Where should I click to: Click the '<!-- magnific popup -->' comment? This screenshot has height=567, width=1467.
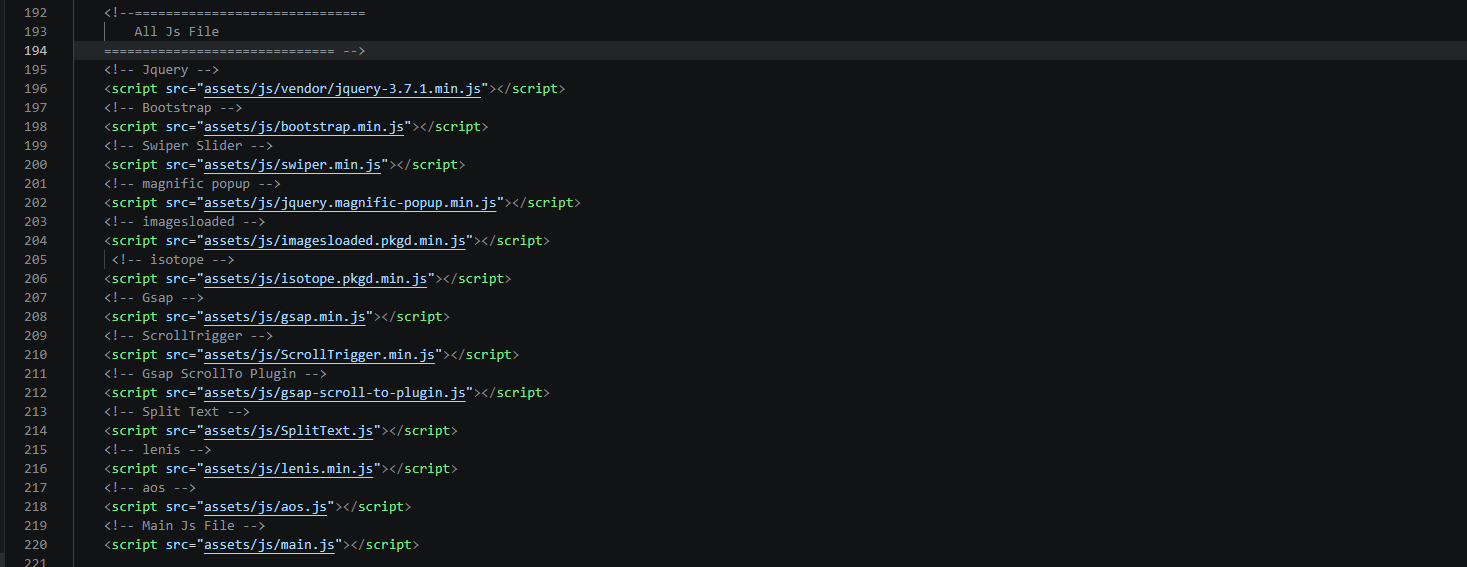point(192,183)
